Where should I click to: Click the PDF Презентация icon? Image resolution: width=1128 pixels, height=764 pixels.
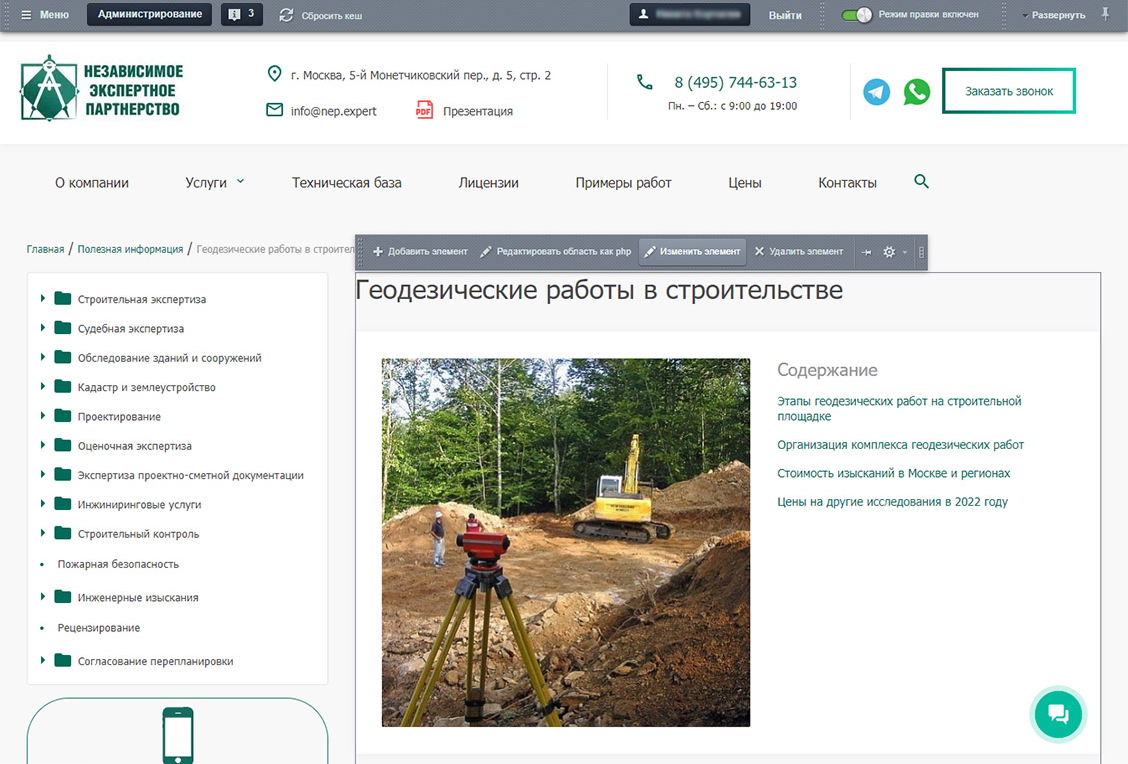(425, 110)
